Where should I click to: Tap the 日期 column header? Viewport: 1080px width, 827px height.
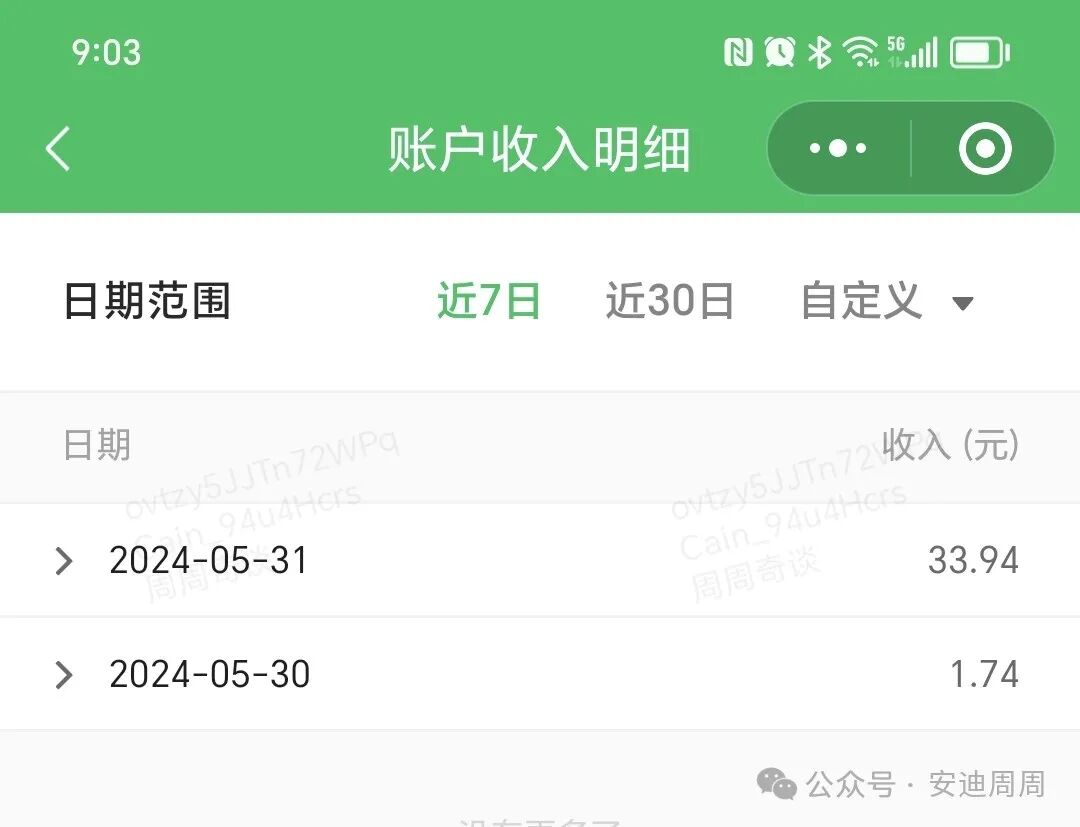(x=96, y=445)
